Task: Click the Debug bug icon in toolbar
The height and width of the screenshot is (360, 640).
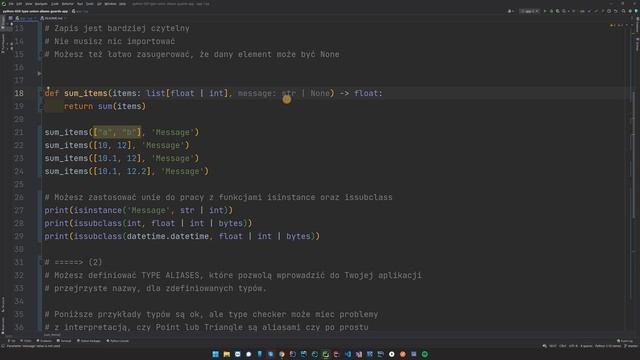Action: click(551, 11)
